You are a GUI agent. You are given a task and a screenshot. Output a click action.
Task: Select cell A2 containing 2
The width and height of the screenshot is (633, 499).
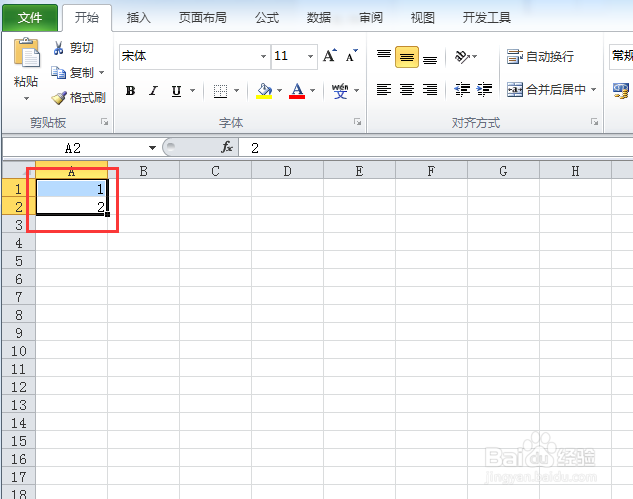pos(71,206)
